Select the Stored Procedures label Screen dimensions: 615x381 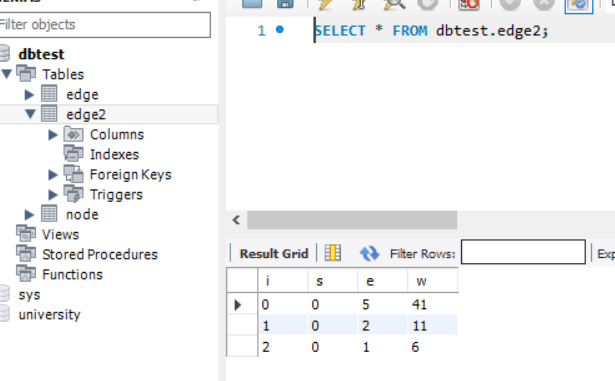100,255
